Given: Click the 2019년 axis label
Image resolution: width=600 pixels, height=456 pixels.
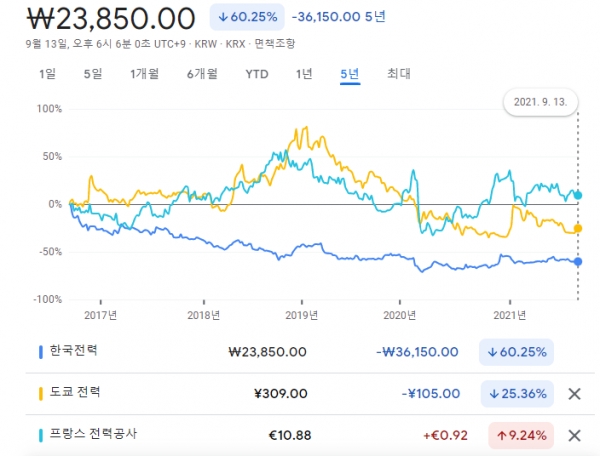Looking at the screenshot, I should click(302, 315).
